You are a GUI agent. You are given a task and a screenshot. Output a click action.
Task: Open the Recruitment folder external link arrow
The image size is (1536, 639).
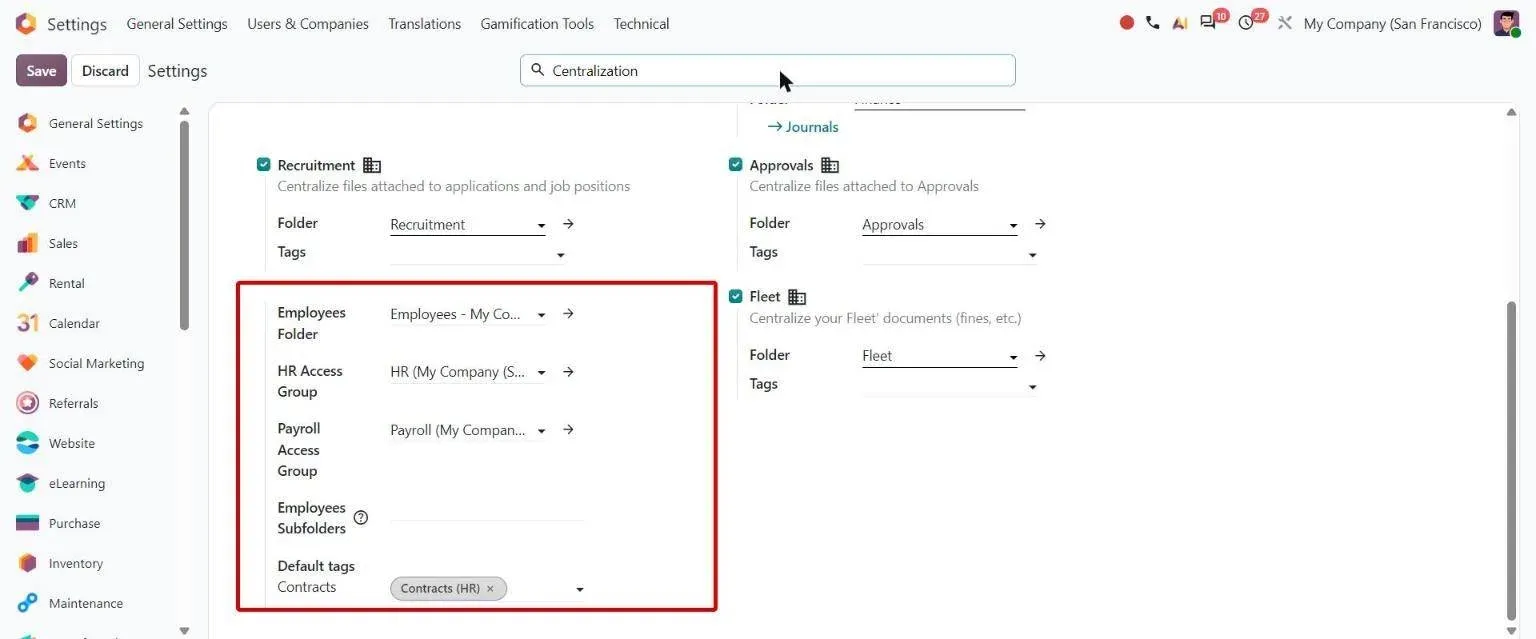coord(568,224)
